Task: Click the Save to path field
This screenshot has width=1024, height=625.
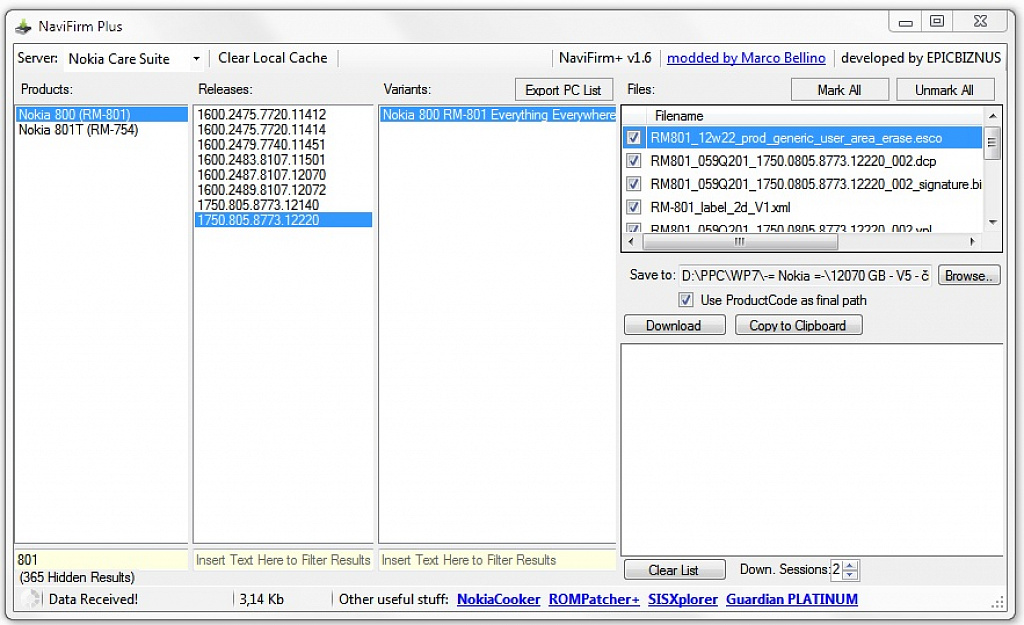Action: click(805, 276)
